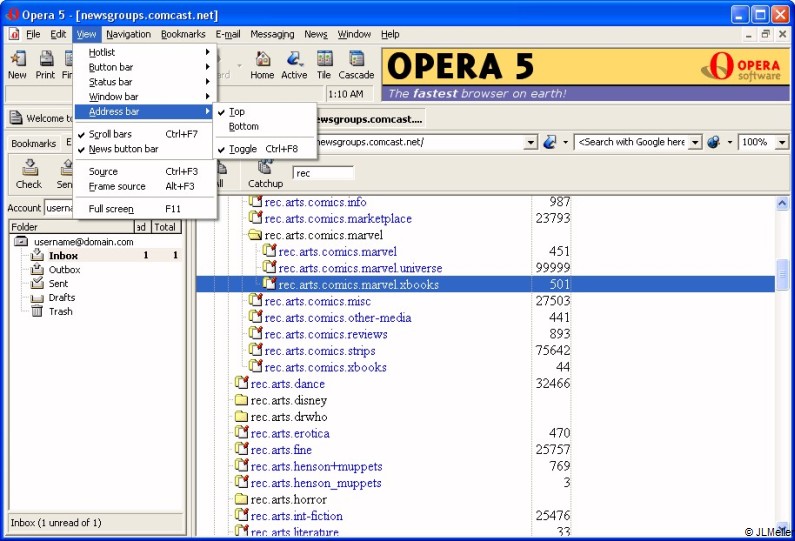
Task: Click the Opera icon left of File menu
Action: 14,34
